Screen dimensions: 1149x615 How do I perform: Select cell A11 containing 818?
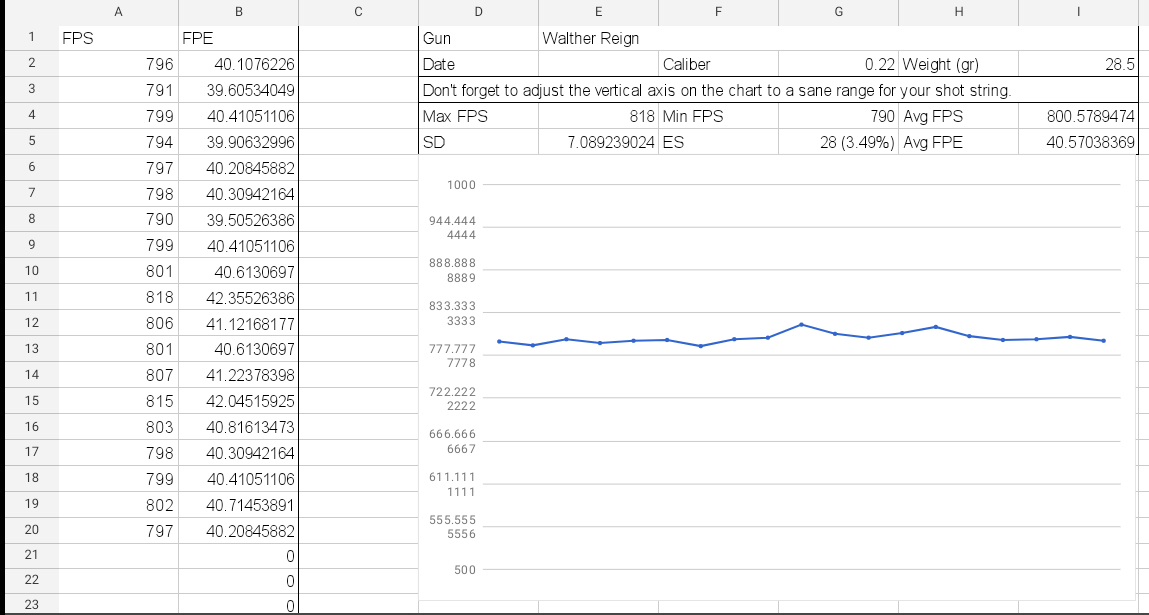point(118,298)
